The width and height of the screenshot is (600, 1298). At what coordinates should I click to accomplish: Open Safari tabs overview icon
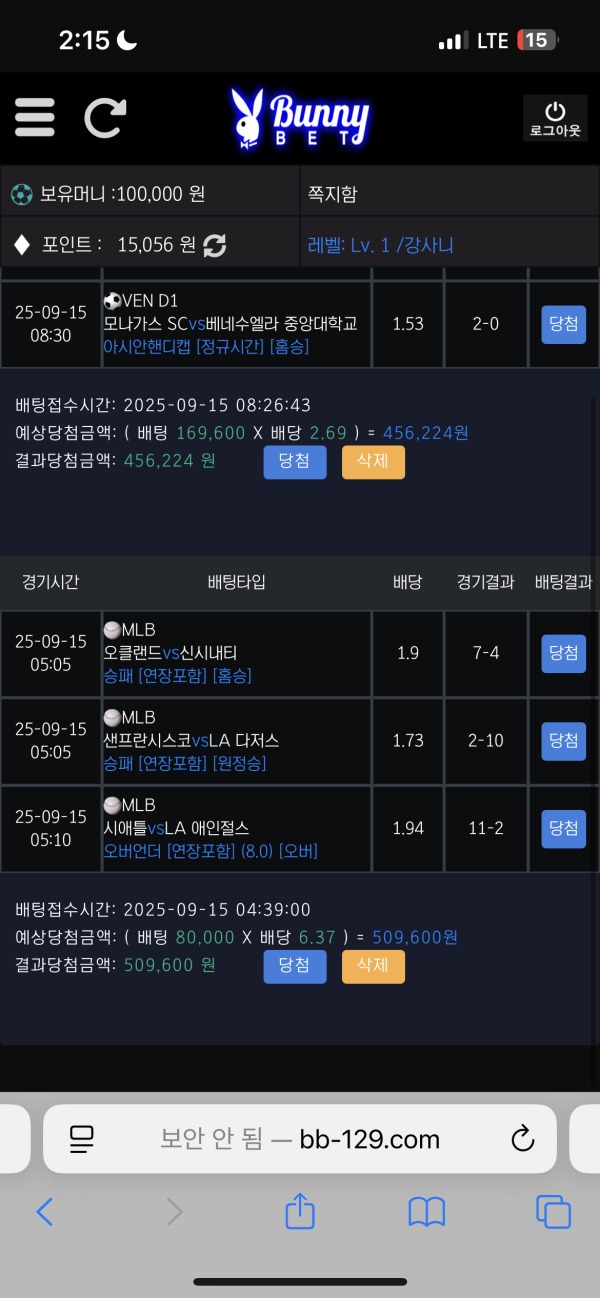click(553, 1212)
